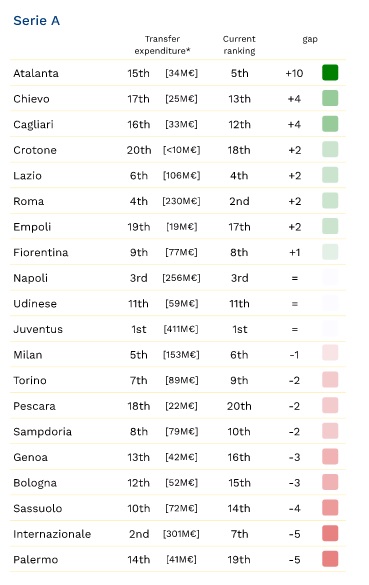The width and height of the screenshot is (369, 585).
Task: Click the dark green swatch for Atalanta
Action: point(330,73)
